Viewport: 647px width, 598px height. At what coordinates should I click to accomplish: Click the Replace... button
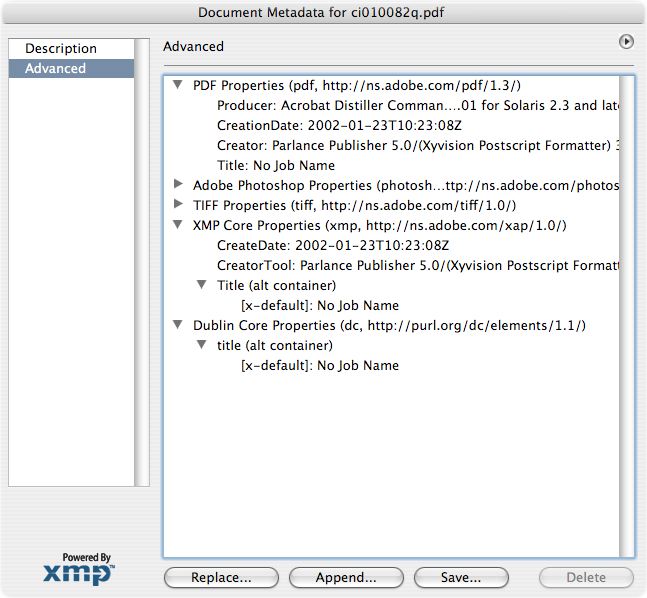[221, 577]
